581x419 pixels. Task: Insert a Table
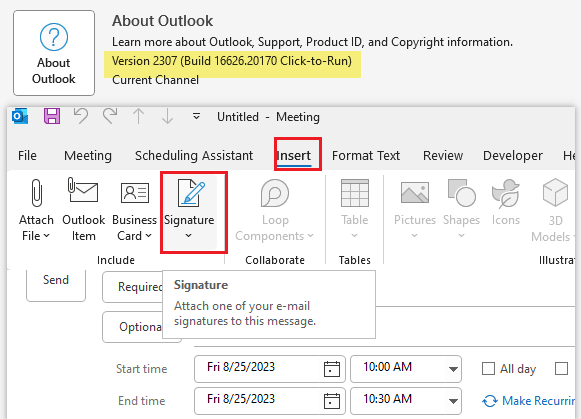click(355, 210)
